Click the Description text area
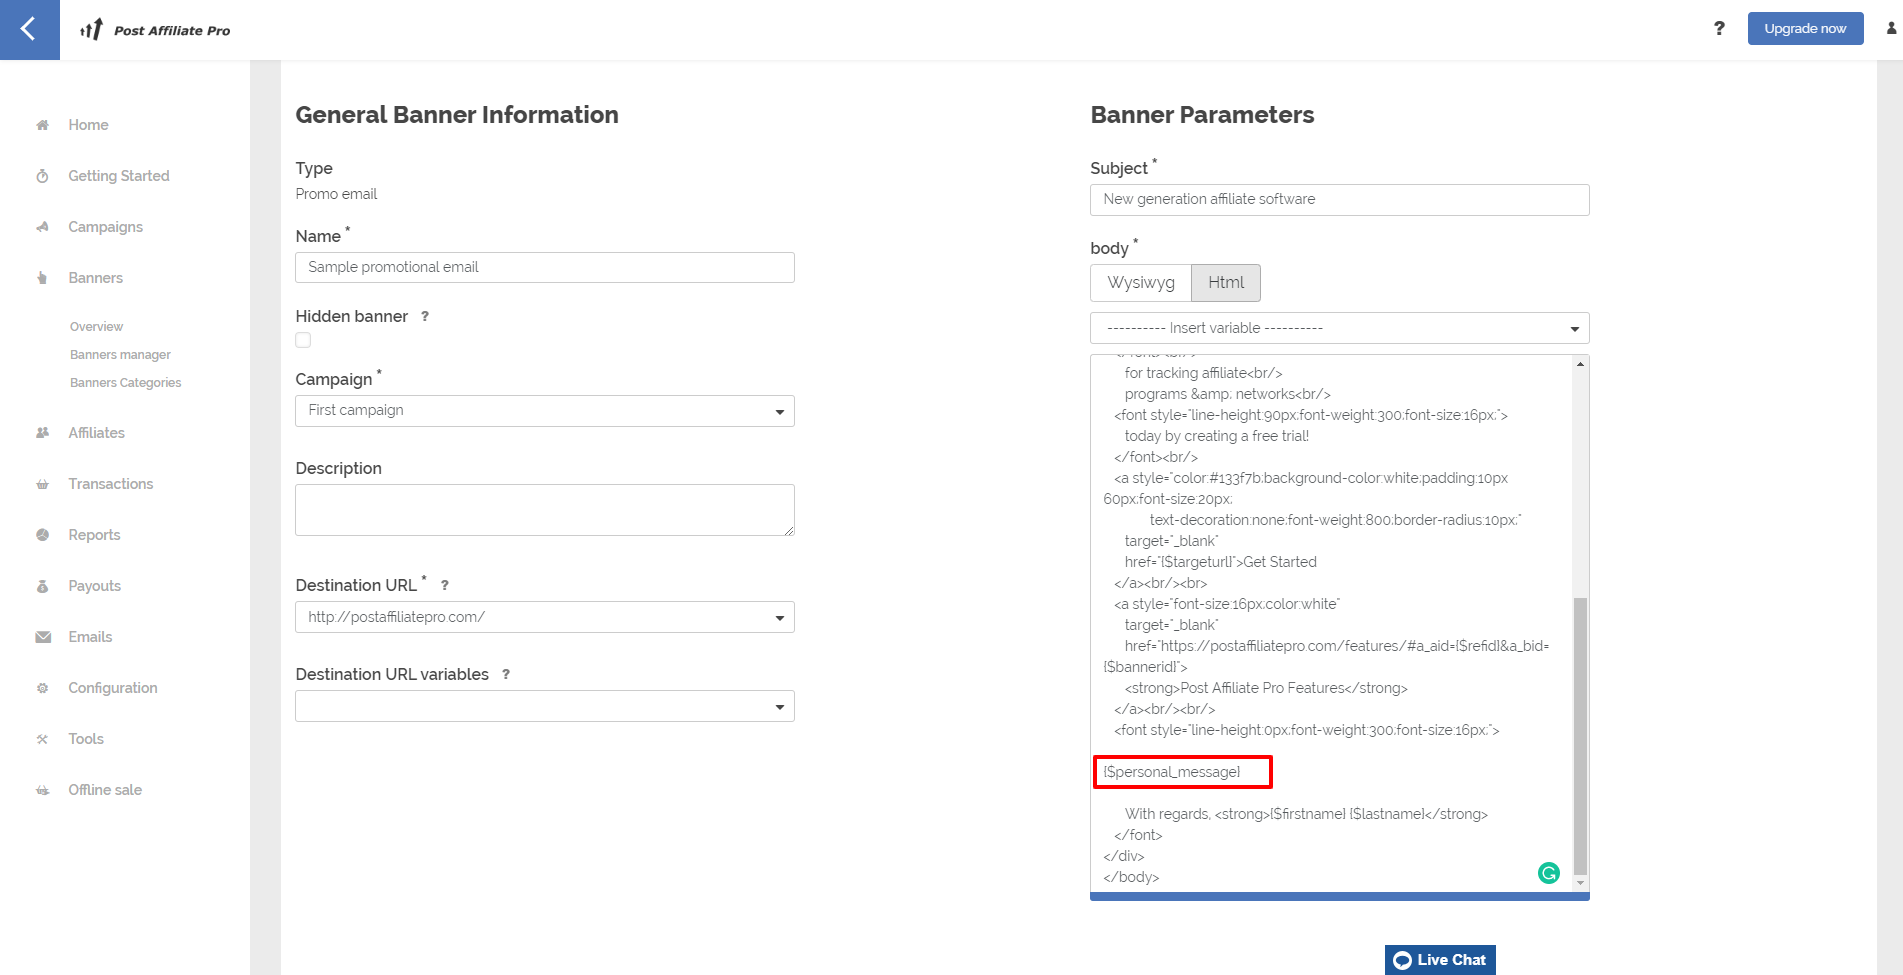1903x975 pixels. [545, 510]
